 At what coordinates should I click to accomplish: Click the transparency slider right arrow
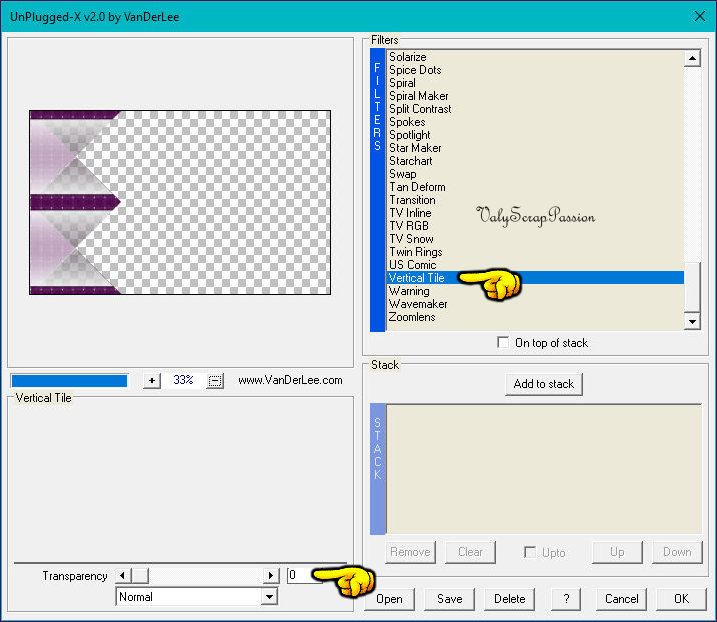pos(271,576)
